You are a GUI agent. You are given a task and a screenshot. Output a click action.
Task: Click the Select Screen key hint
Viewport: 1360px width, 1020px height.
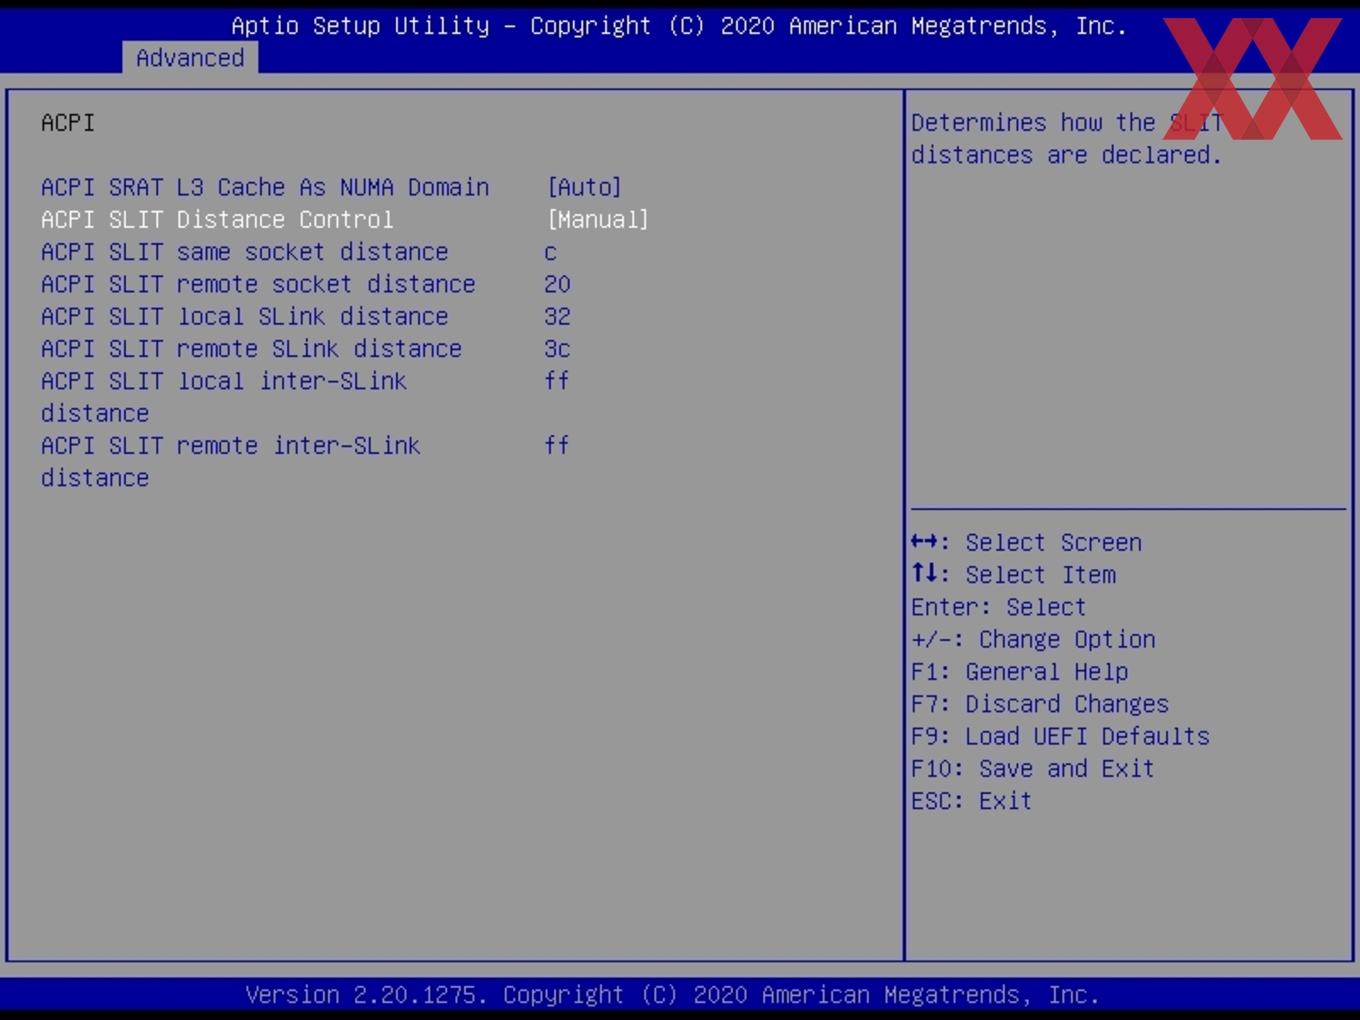[x=1026, y=542]
